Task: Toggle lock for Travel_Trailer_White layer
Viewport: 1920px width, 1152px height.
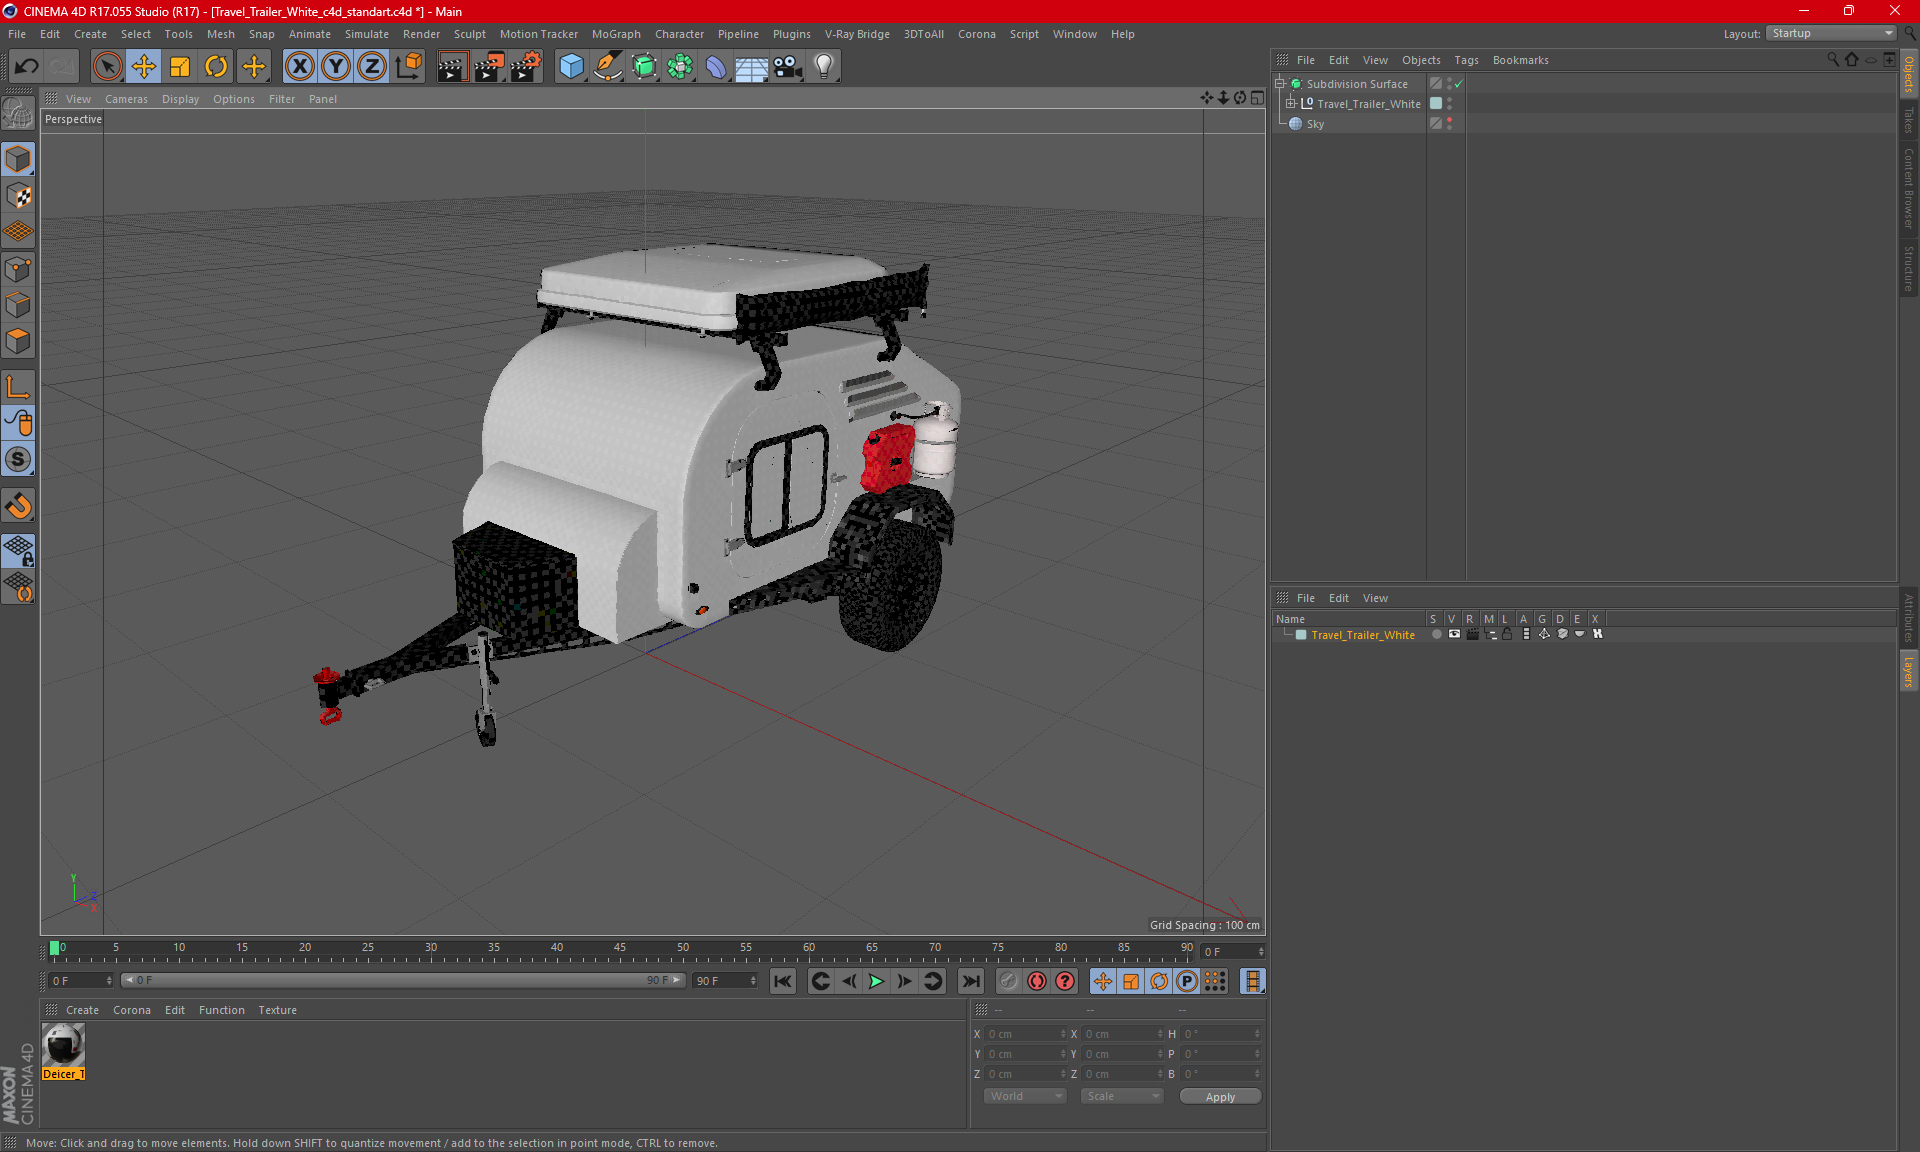Action: coord(1507,634)
